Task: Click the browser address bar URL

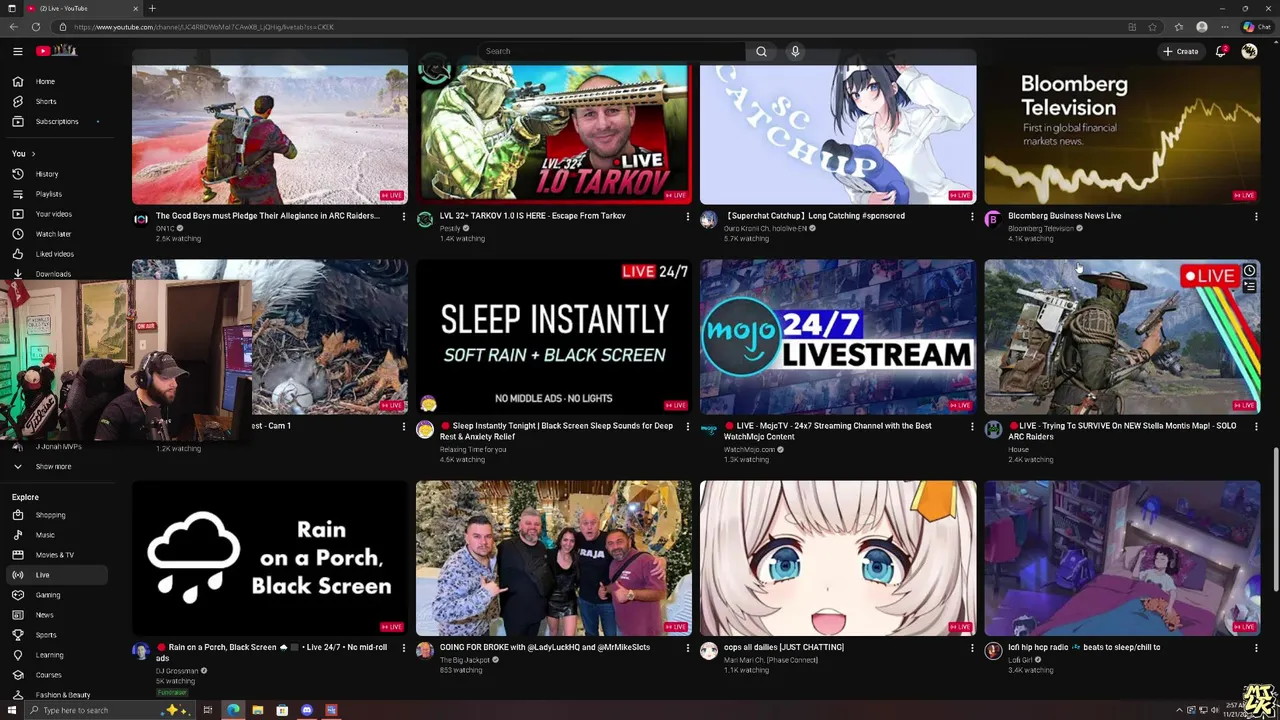Action: coord(204,27)
